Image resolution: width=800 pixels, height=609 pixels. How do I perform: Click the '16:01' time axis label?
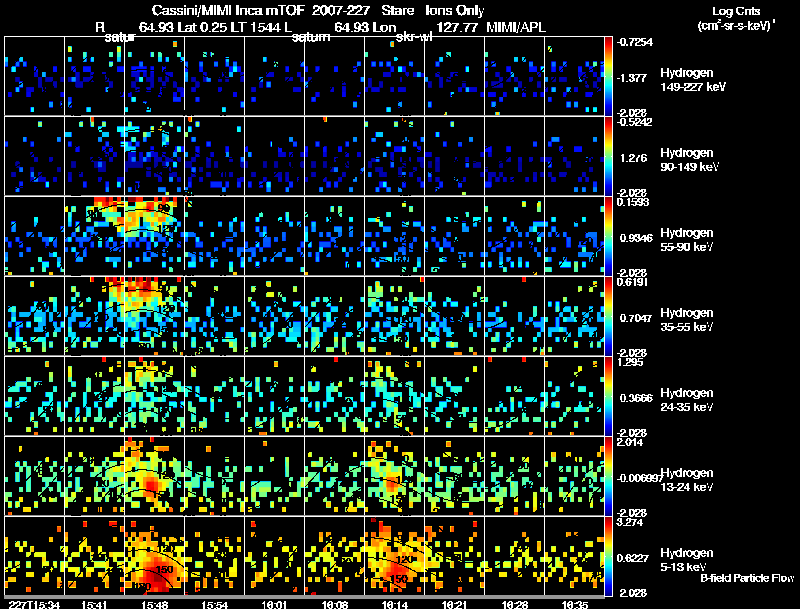(x=274, y=604)
